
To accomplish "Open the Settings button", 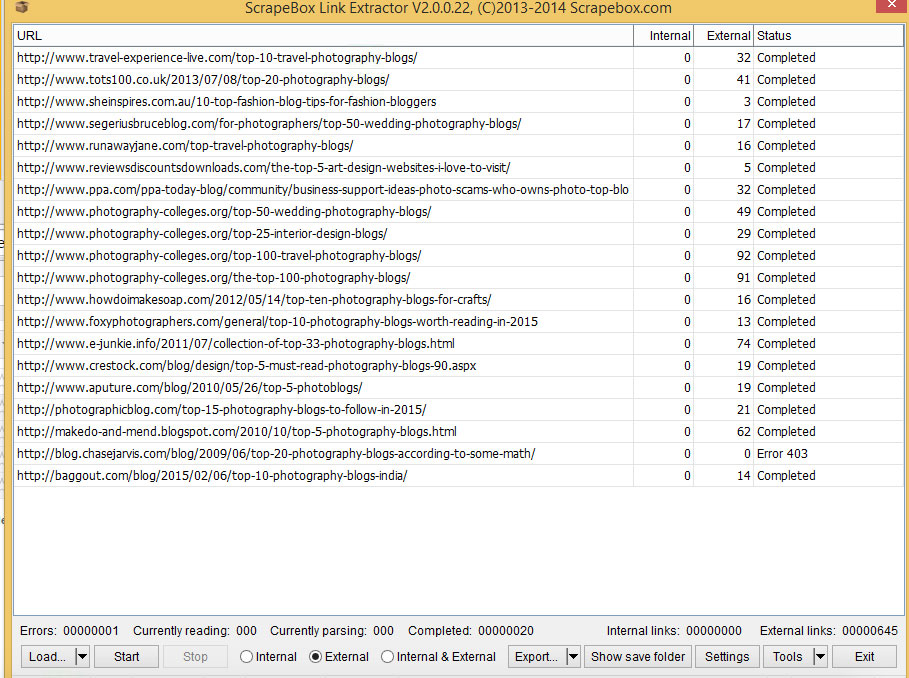I will (727, 657).
